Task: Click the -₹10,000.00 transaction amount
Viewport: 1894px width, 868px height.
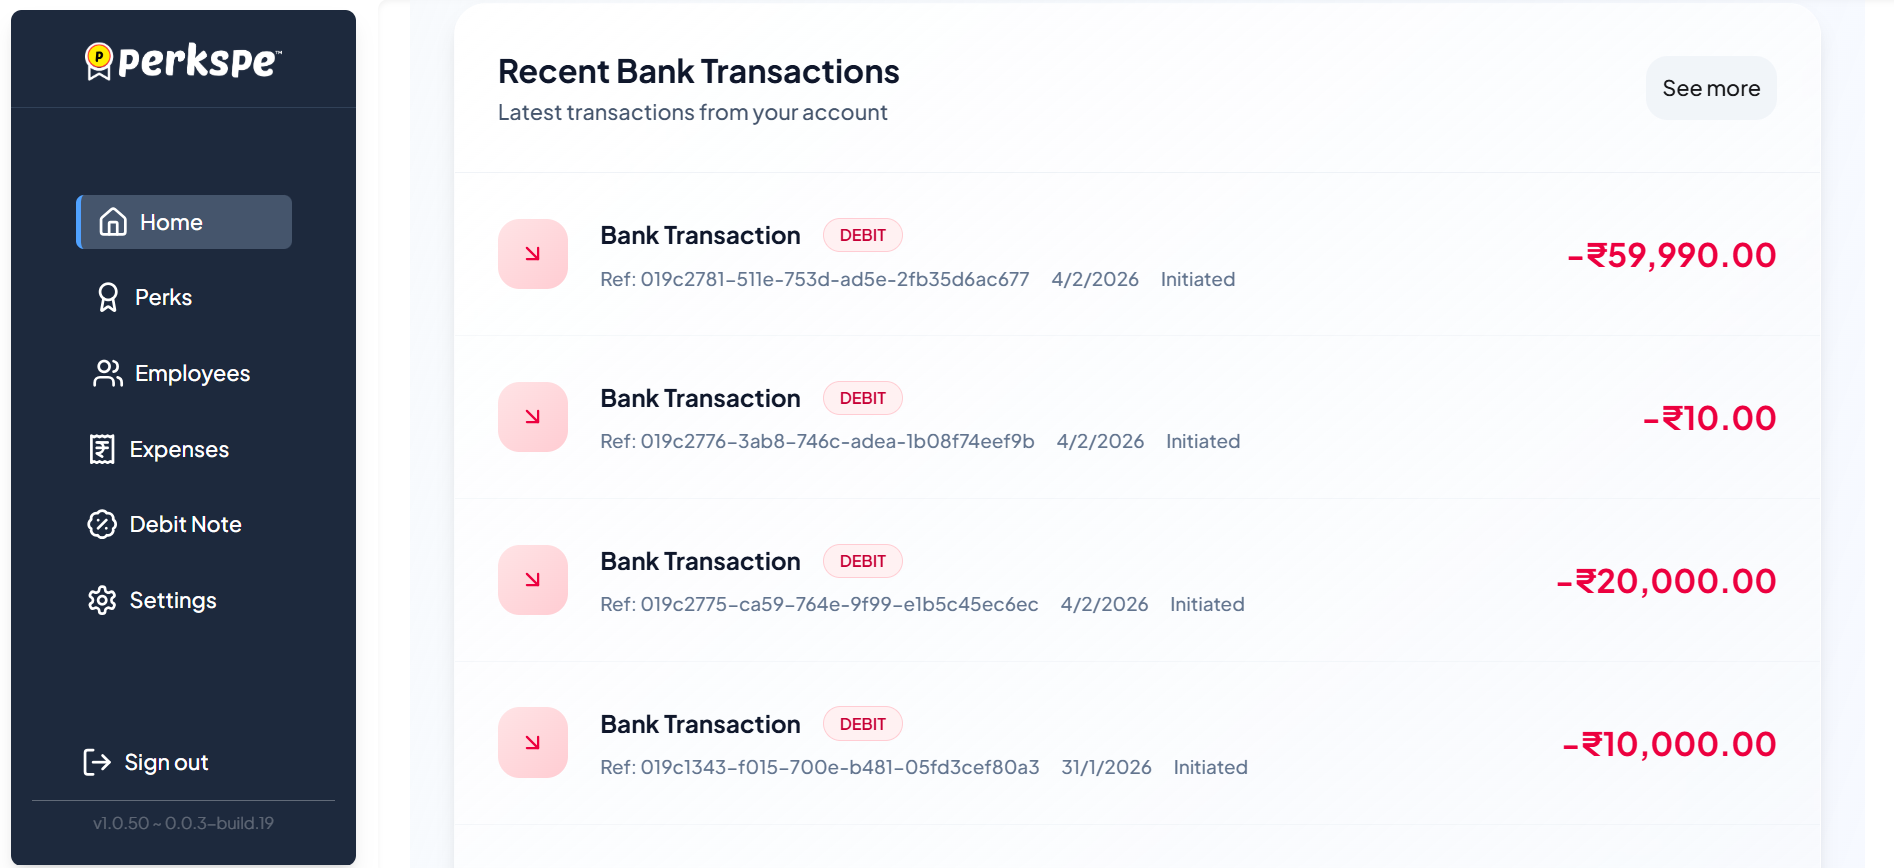Action: coord(1669,744)
